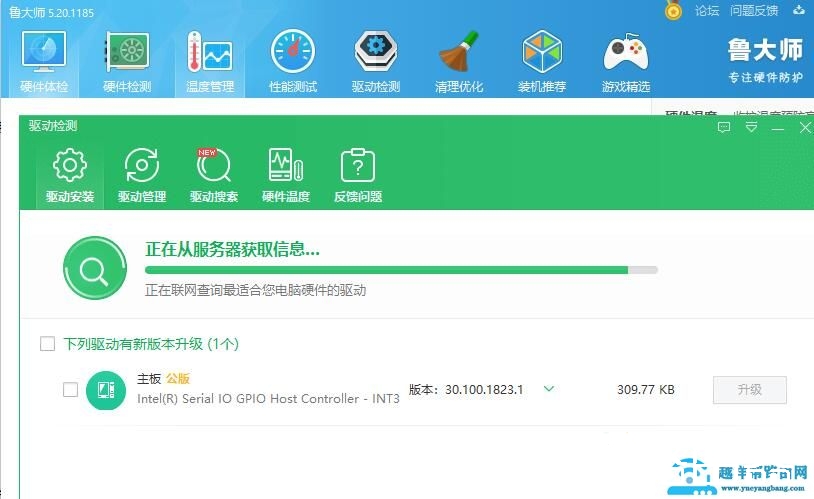Viewport: 814px width, 499px height.
Task: Click subtext 正在联网查询最适合您电脑硬件的驱动
Action: [255, 290]
